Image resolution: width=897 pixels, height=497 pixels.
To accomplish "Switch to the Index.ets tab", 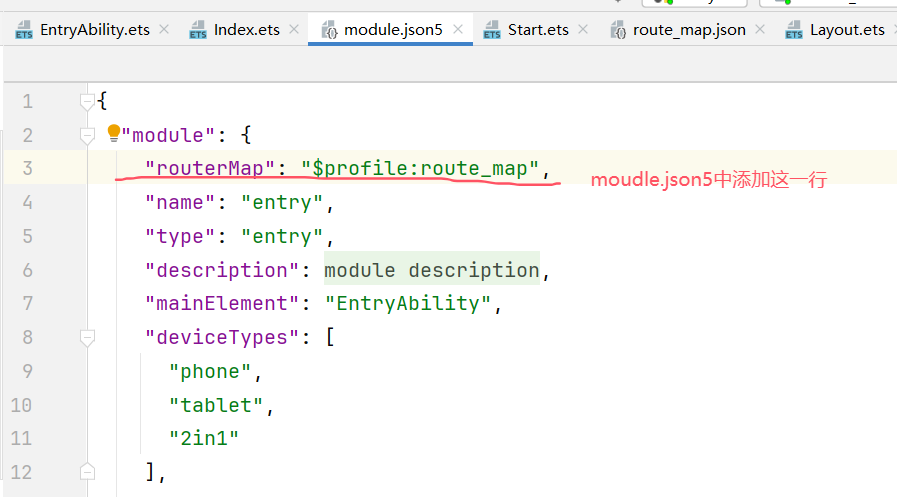I will click(x=247, y=30).
